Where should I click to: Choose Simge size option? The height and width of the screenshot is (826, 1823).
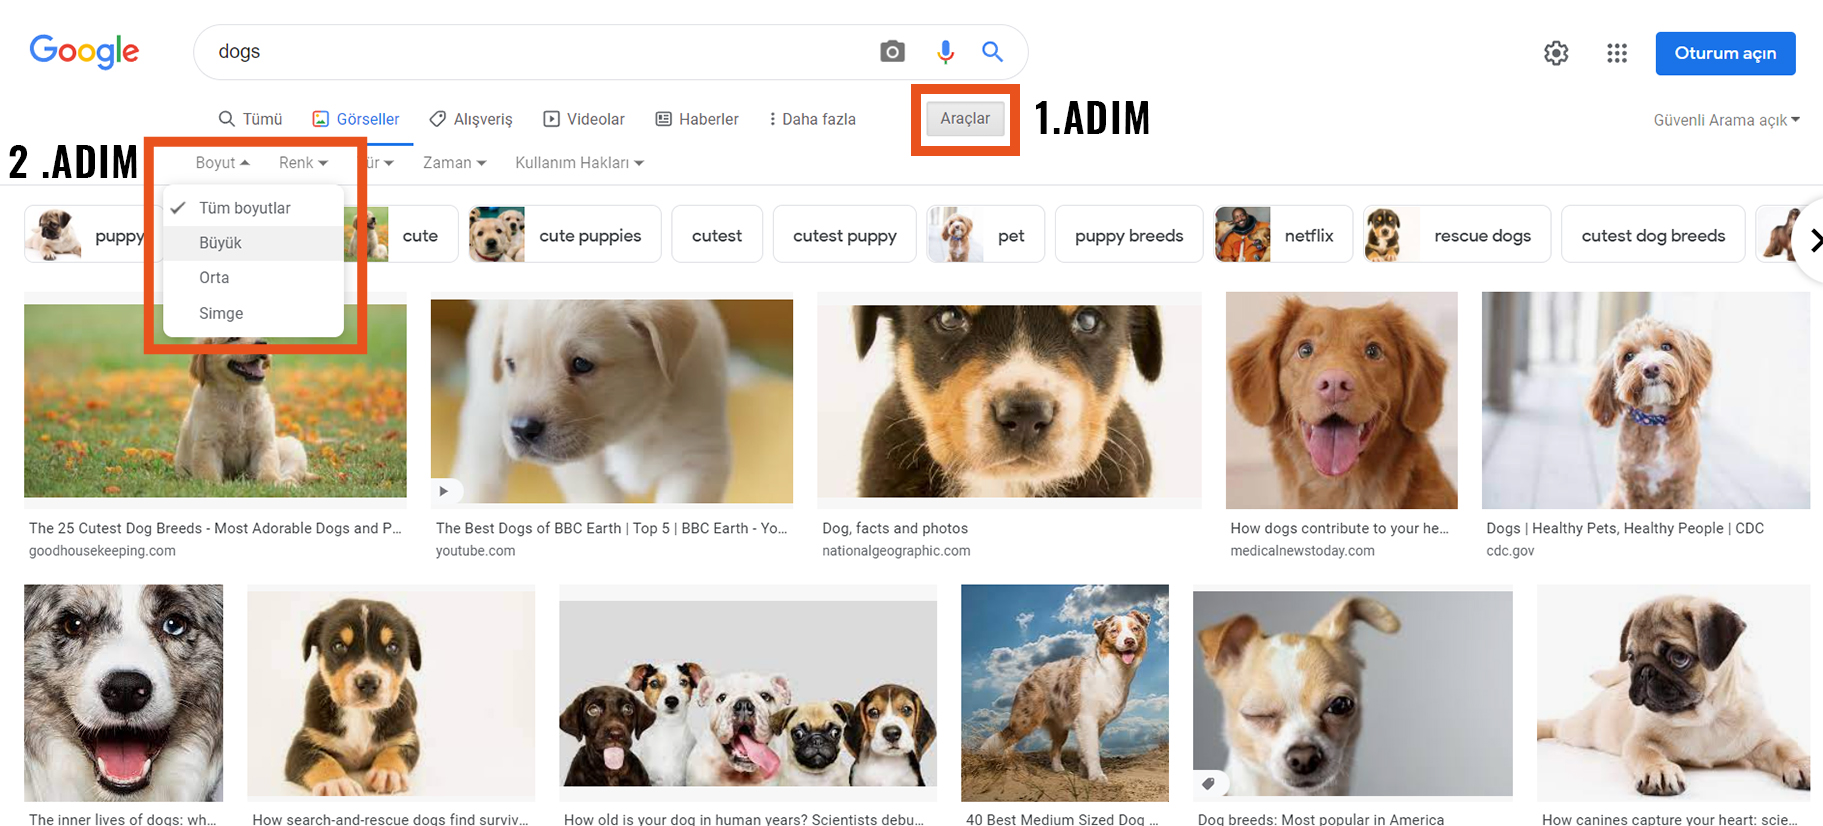point(221,313)
